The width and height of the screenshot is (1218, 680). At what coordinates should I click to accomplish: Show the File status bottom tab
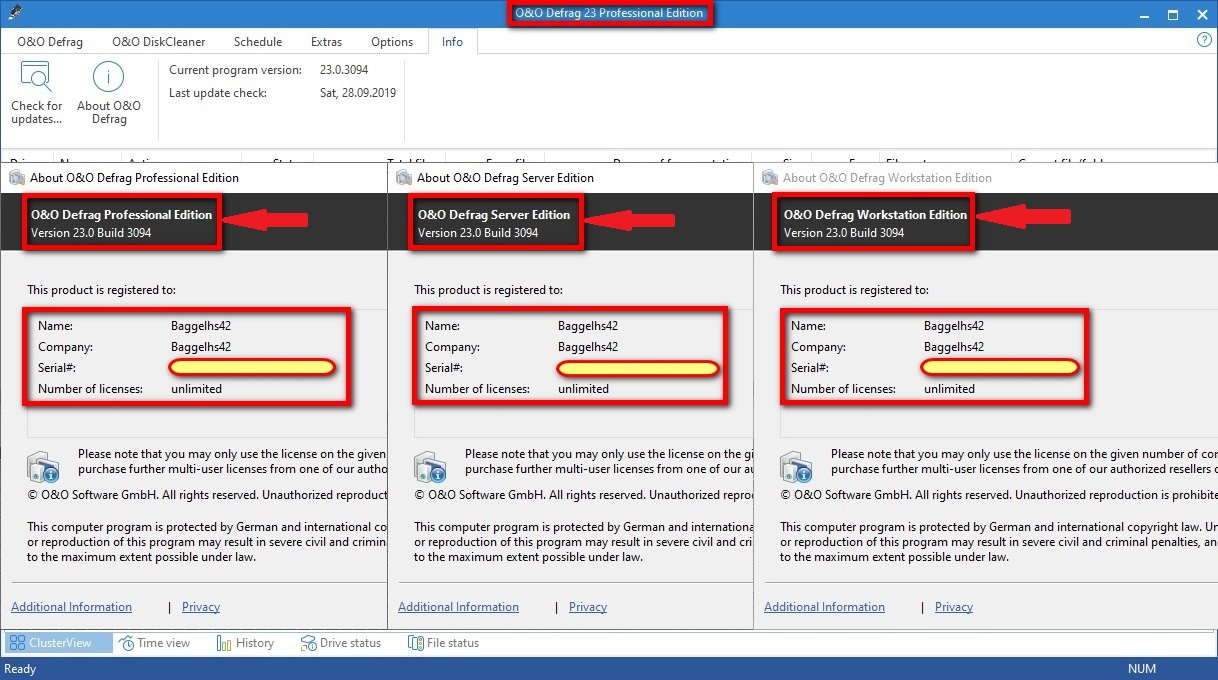pyautogui.click(x=443, y=643)
